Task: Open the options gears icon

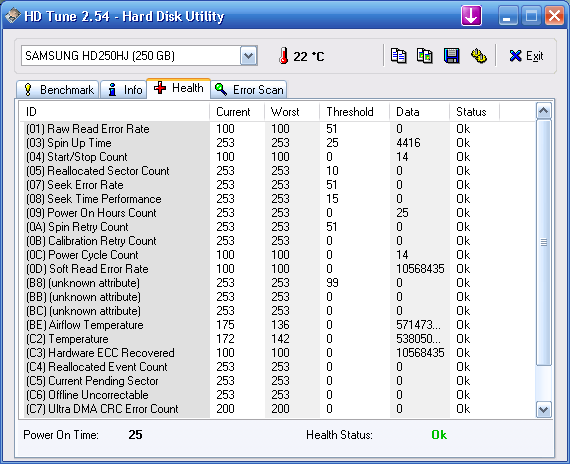Action: pos(478,56)
